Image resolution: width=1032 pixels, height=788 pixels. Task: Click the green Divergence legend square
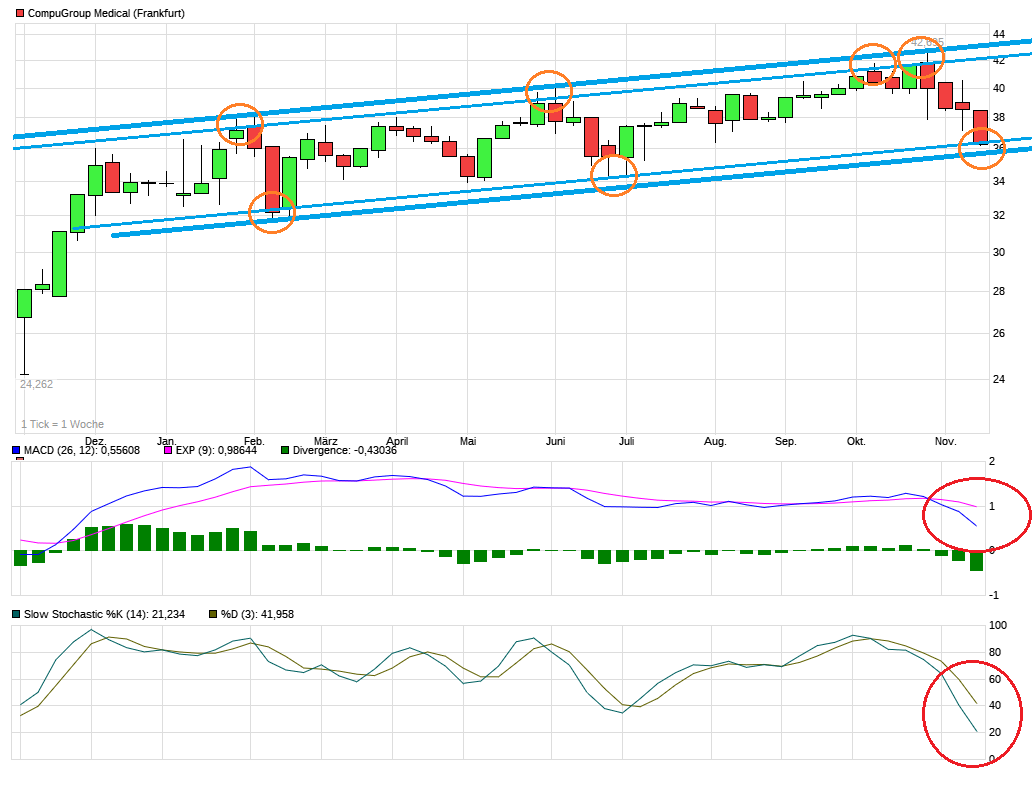pyautogui.click(x=285, y=451)
